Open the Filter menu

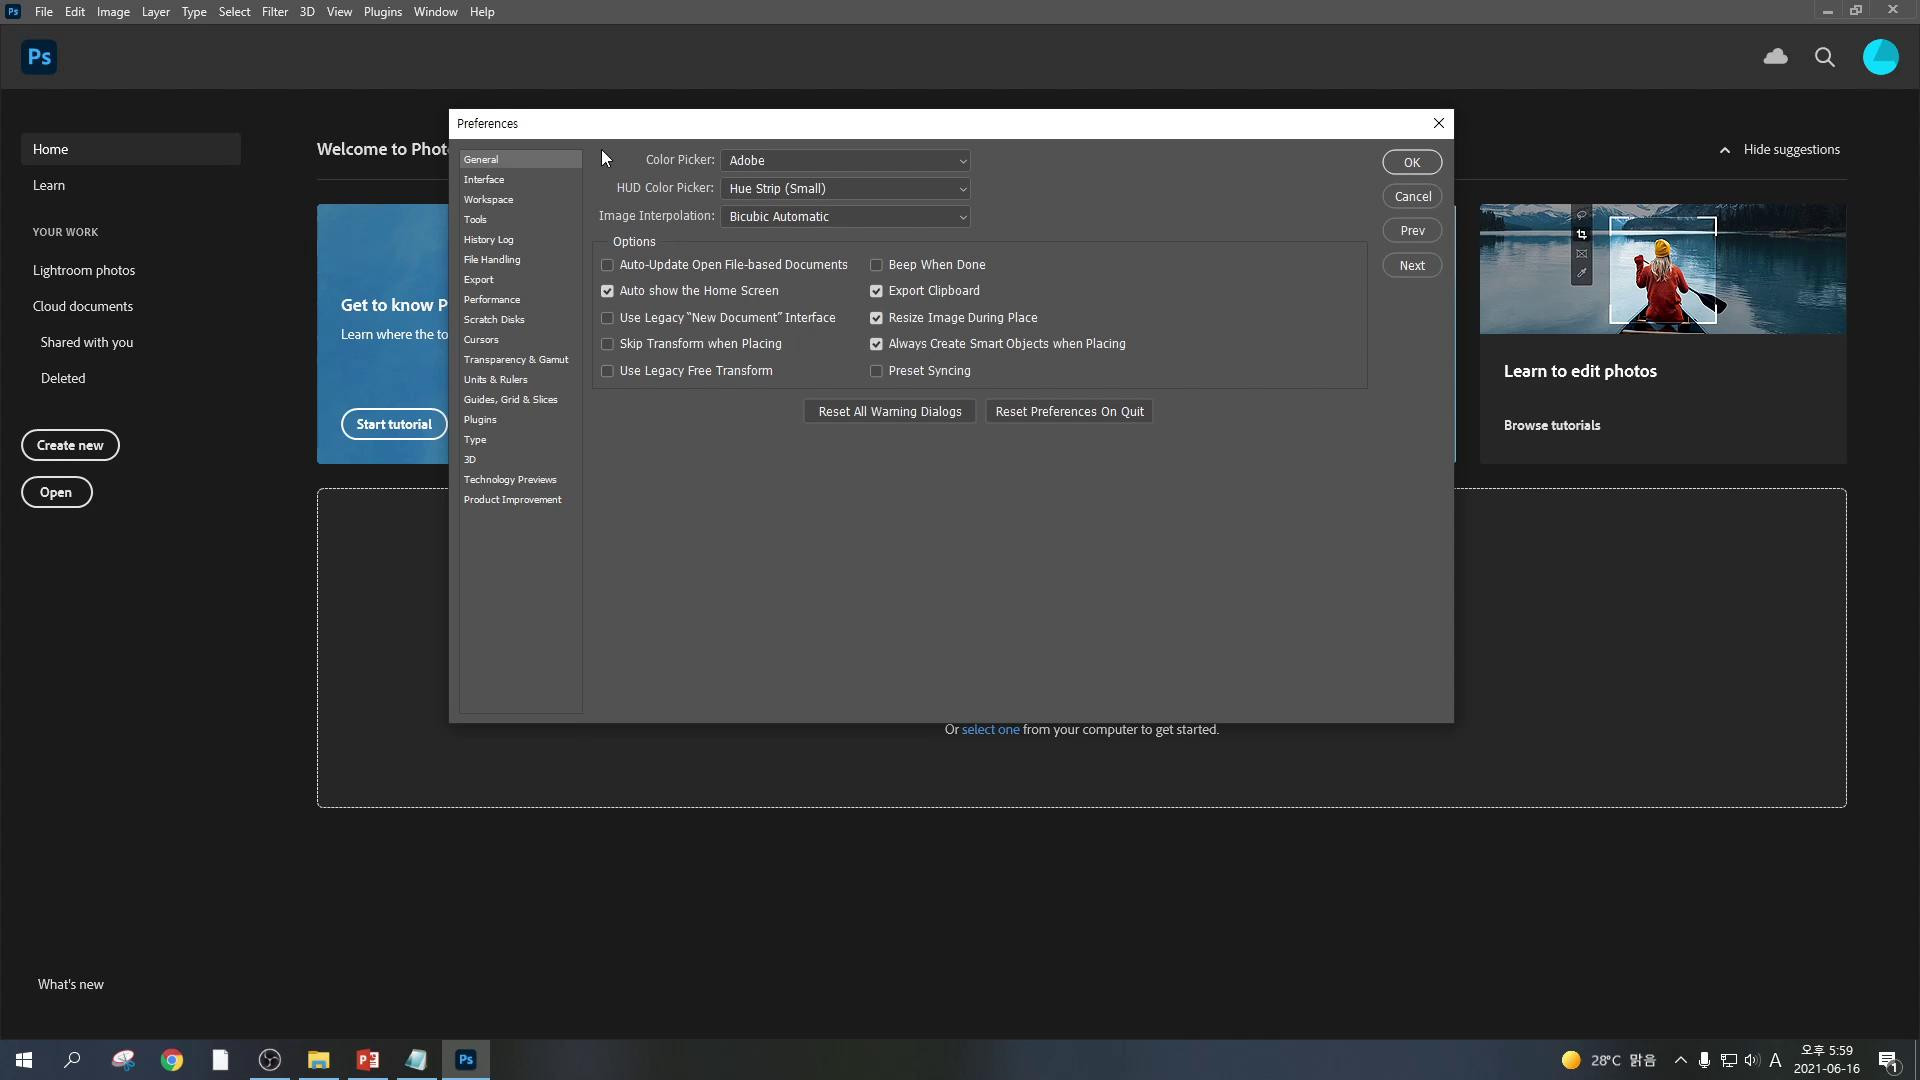point(274,12)
